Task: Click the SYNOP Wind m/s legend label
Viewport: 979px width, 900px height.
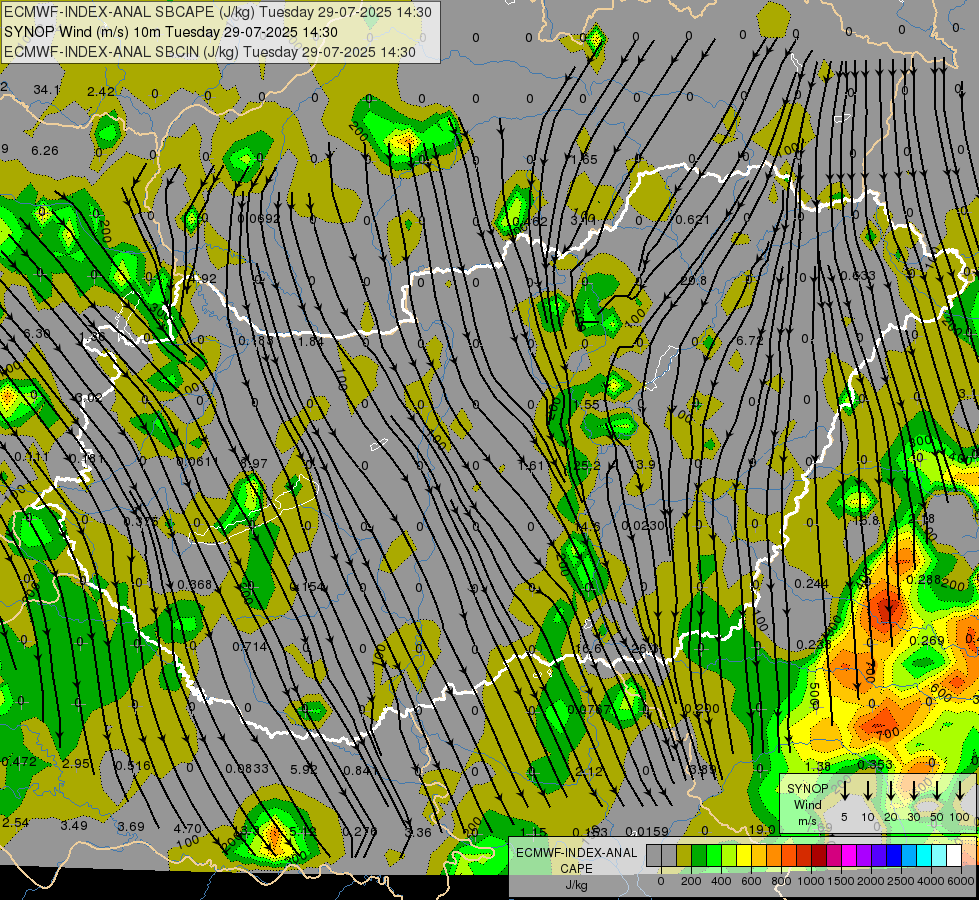Action: (807, 804)
